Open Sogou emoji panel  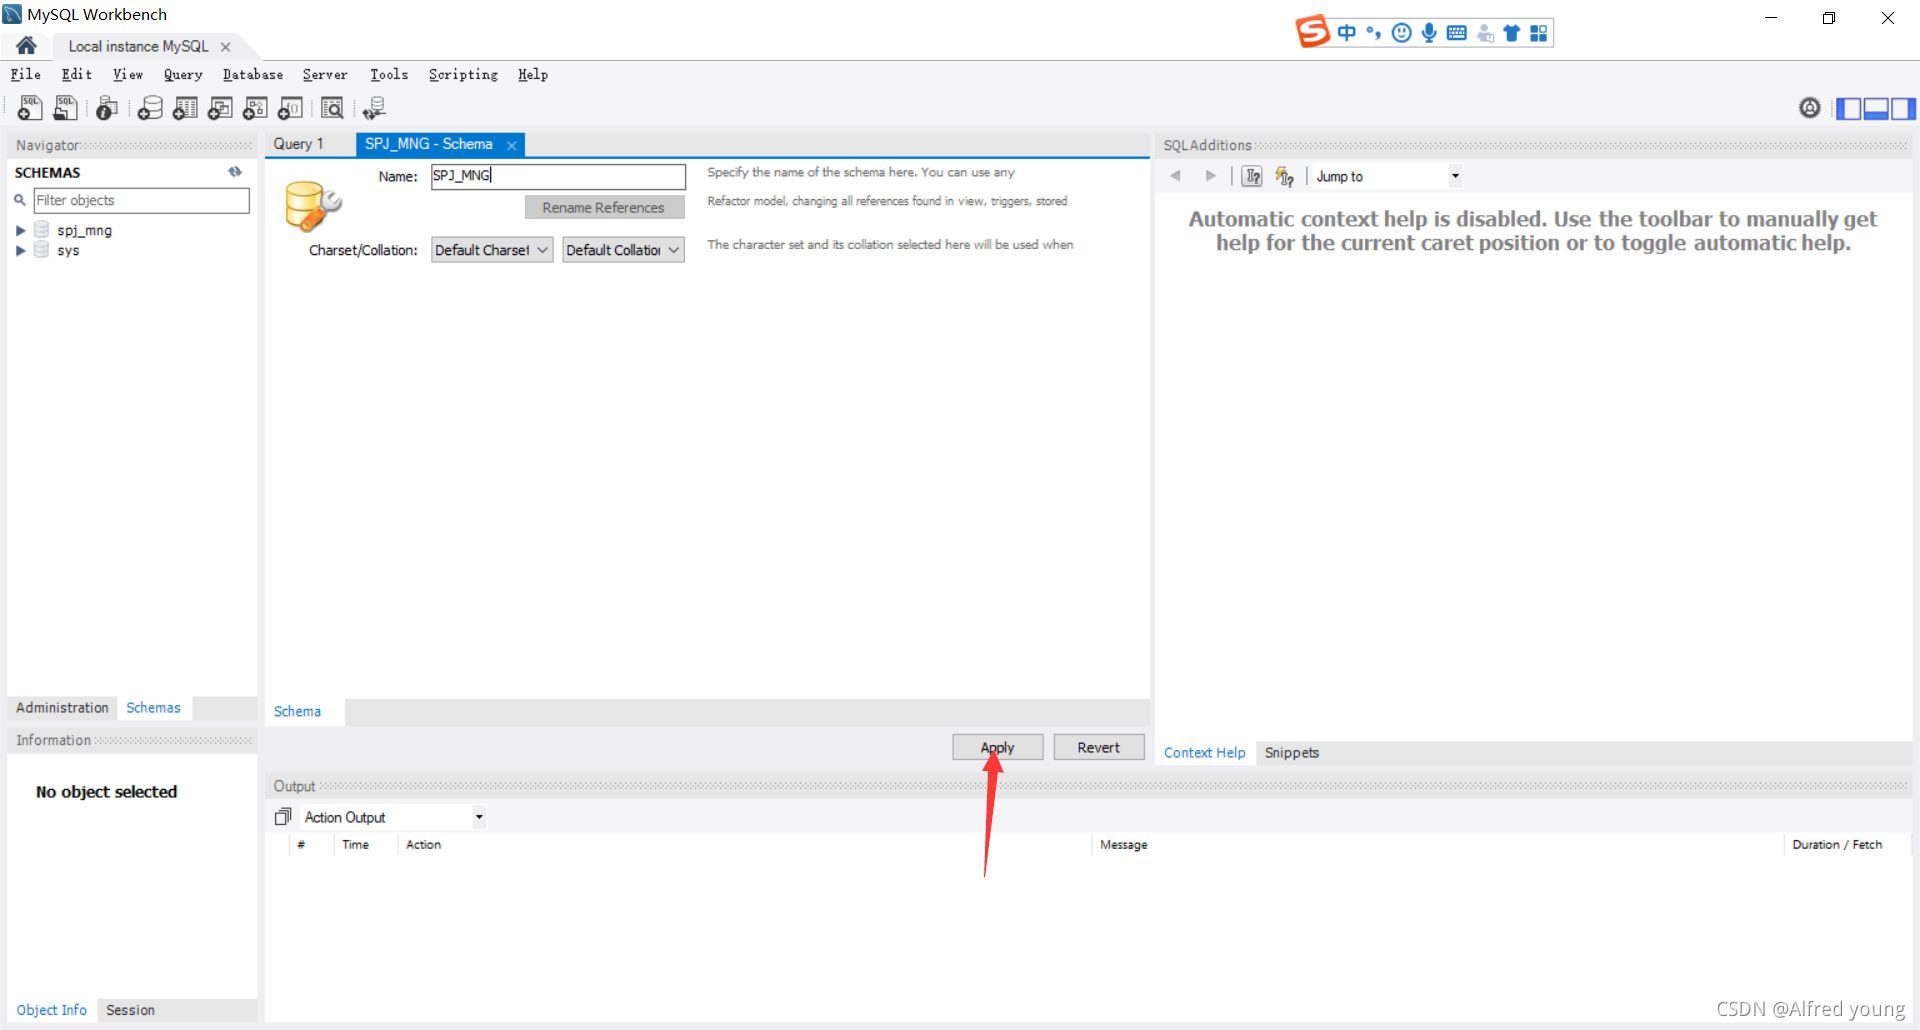point(1402,33)
